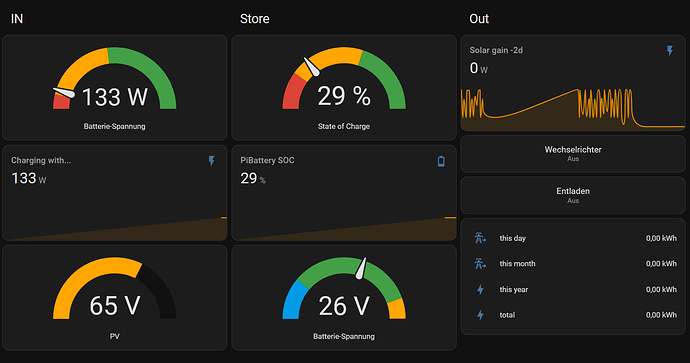Click the 0,00 kWh value for this year
Screen dimensions: 690x363
click(x=661, y=290)
